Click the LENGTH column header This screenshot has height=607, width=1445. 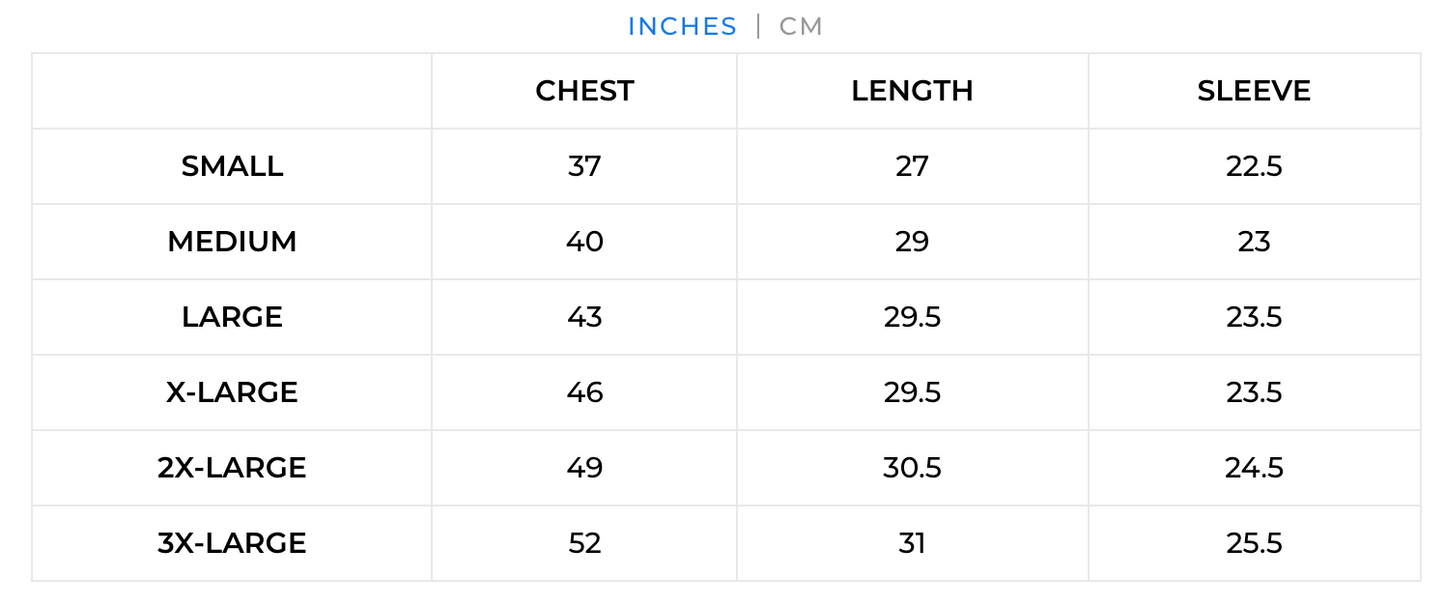click(912, 91)
